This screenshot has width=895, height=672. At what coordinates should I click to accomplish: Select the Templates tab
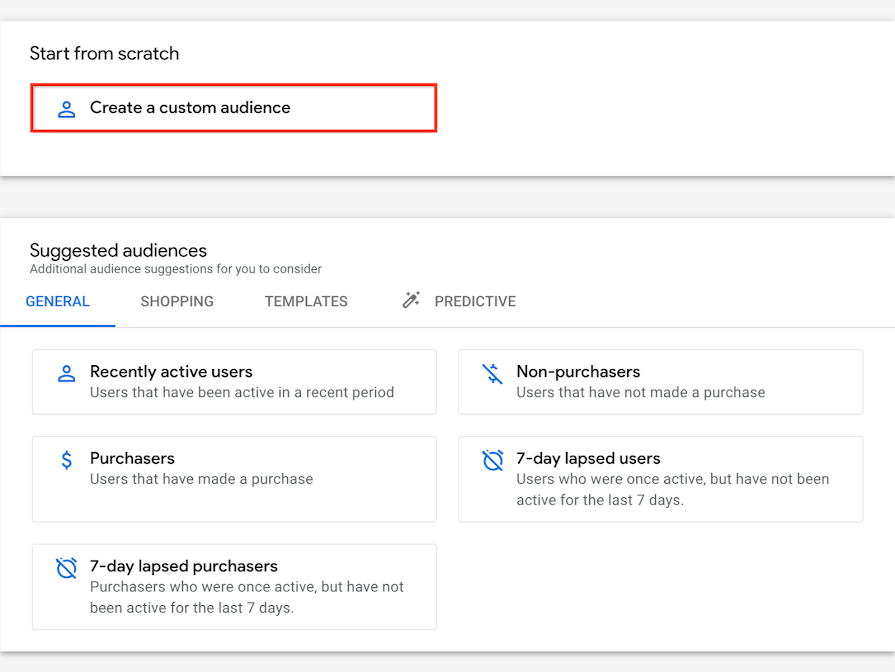306,301
